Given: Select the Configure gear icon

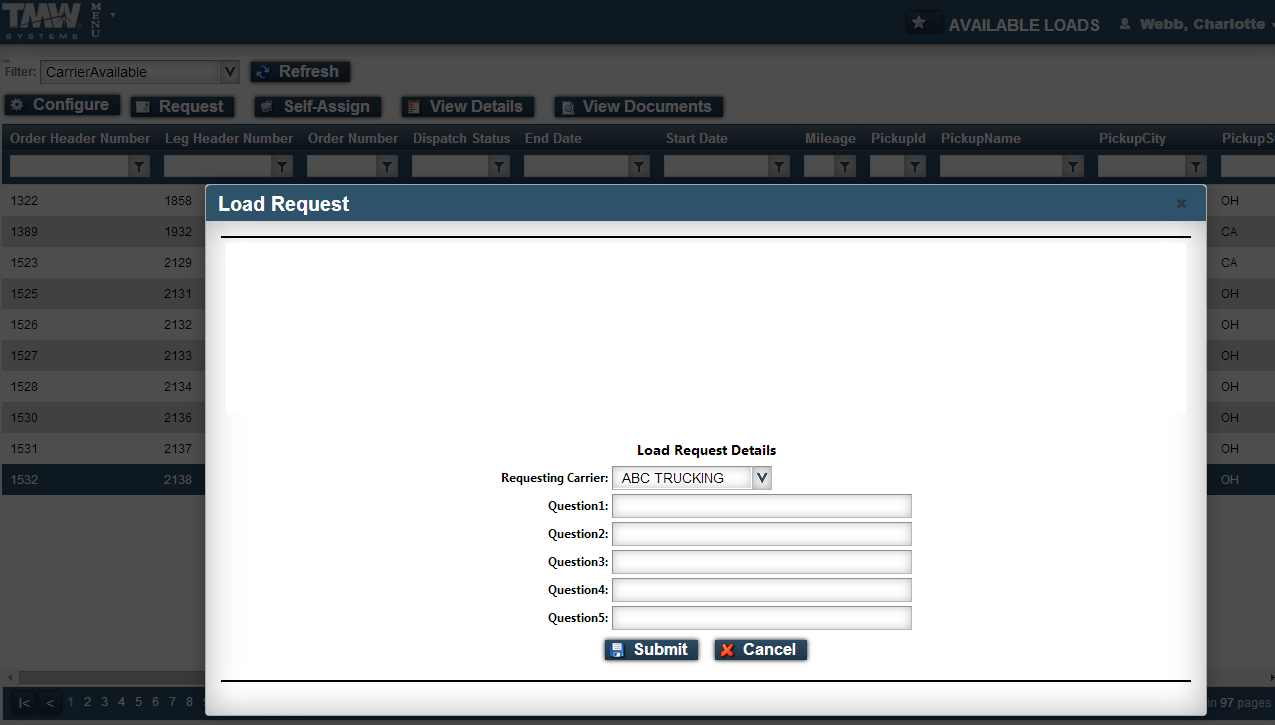Looking at the screenshot, I should tap(17, 104).
